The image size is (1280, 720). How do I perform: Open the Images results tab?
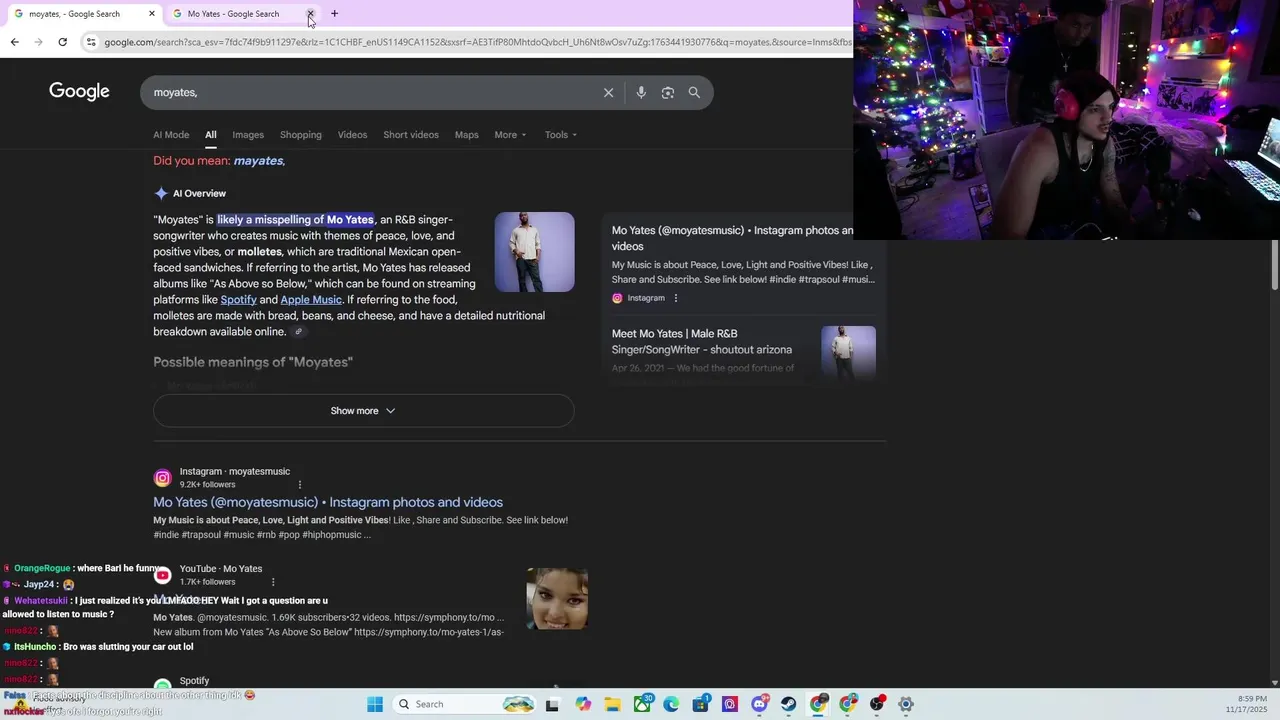tap(248, 135)
